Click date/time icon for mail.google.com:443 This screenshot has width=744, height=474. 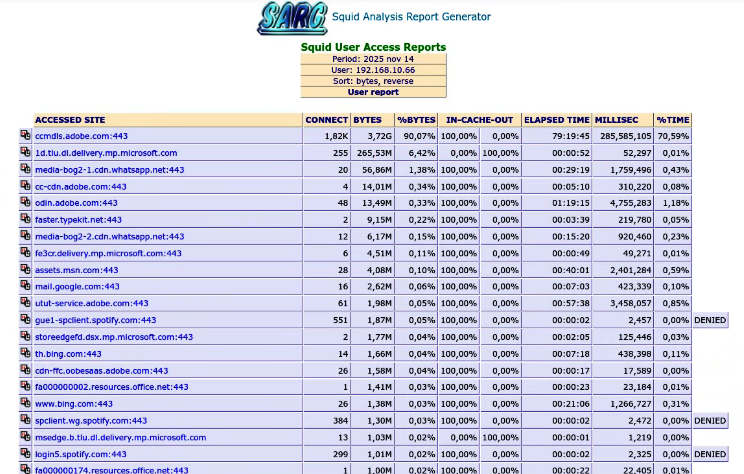[25, 286]
